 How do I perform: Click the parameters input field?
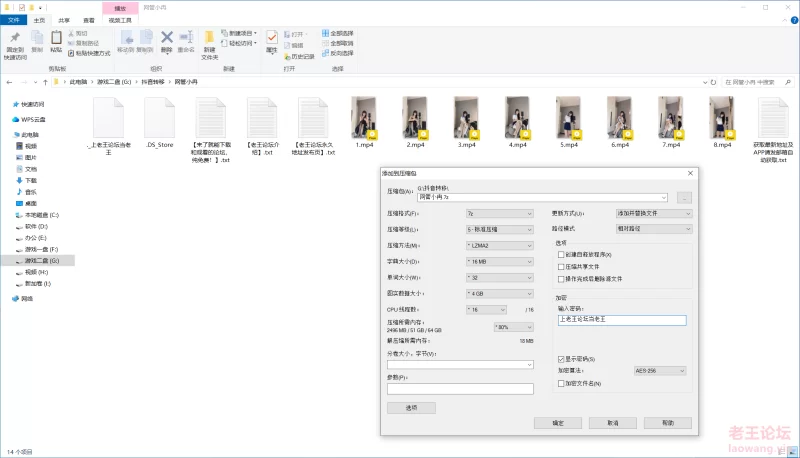[460, 389]
